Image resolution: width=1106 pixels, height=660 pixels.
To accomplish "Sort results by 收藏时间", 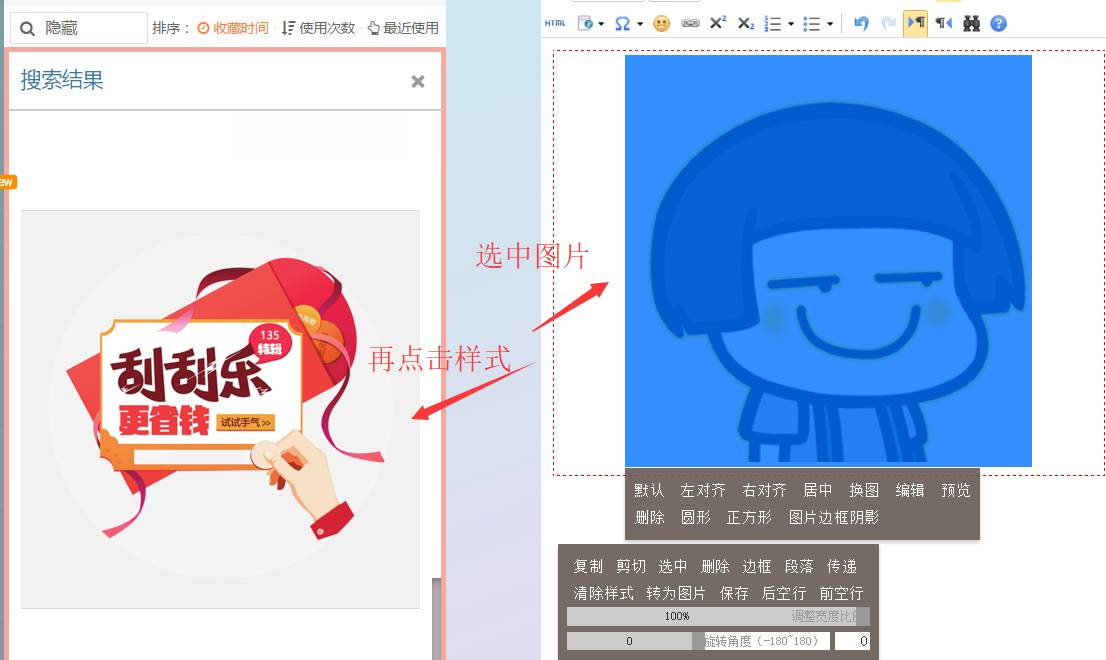I will point(233,28).
